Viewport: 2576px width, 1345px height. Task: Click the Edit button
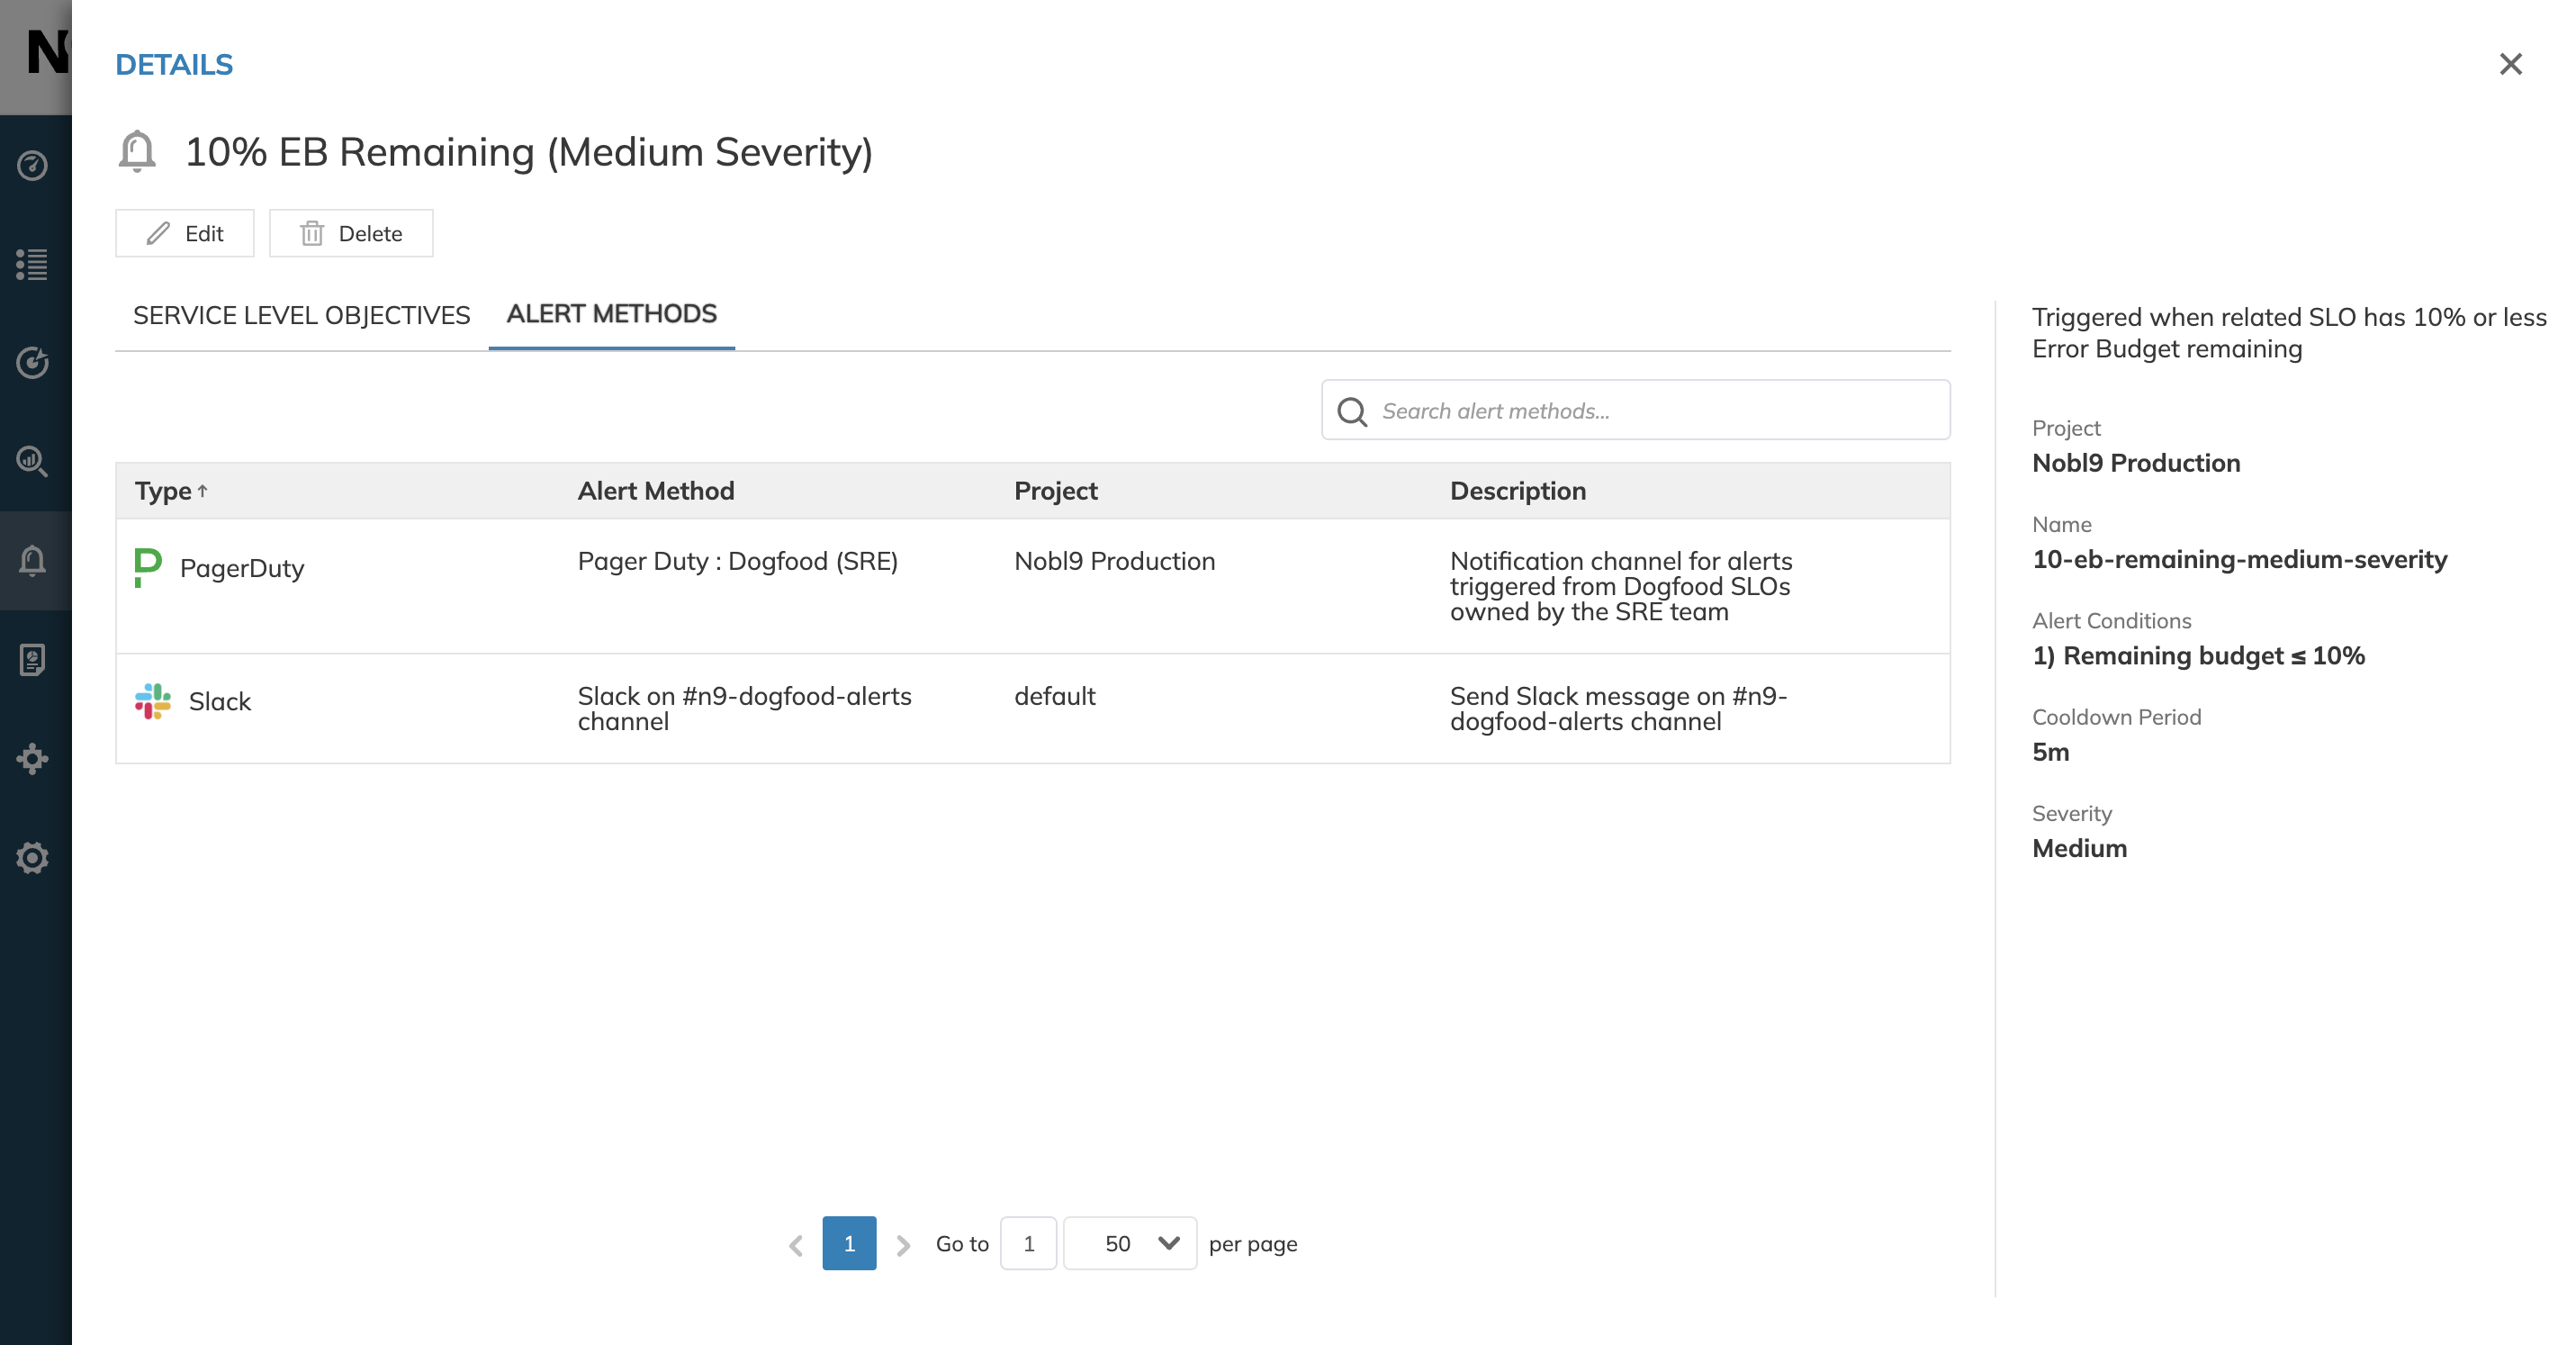pyautogui.click(x=184, y=233)
